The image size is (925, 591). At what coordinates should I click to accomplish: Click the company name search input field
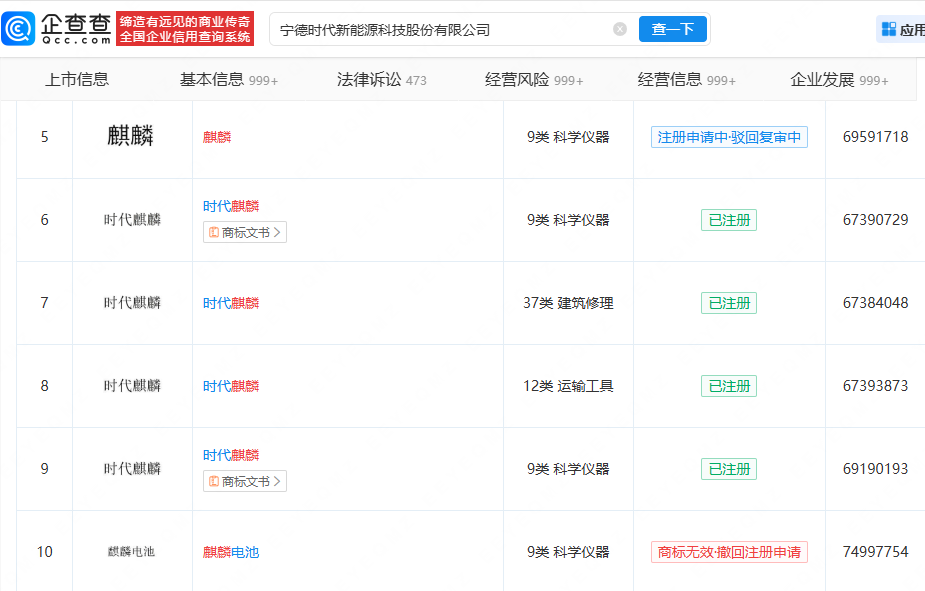pyautogui.click(x=430, y=29)
